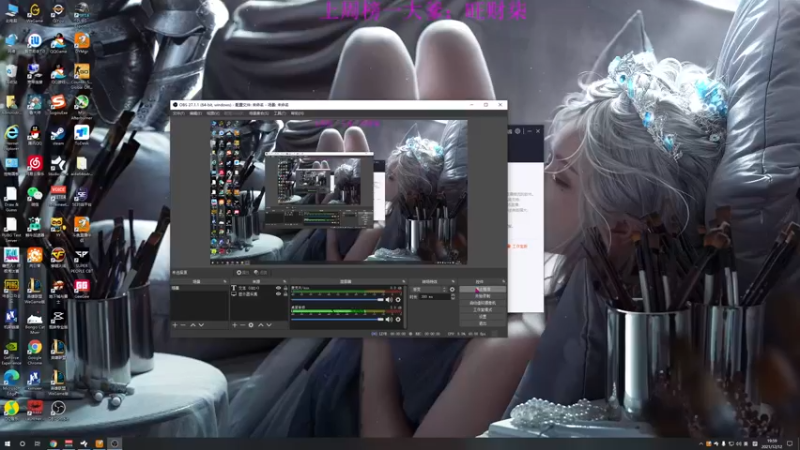
Task: Click the OBS preview canvas
Action: tap(339, 192)
